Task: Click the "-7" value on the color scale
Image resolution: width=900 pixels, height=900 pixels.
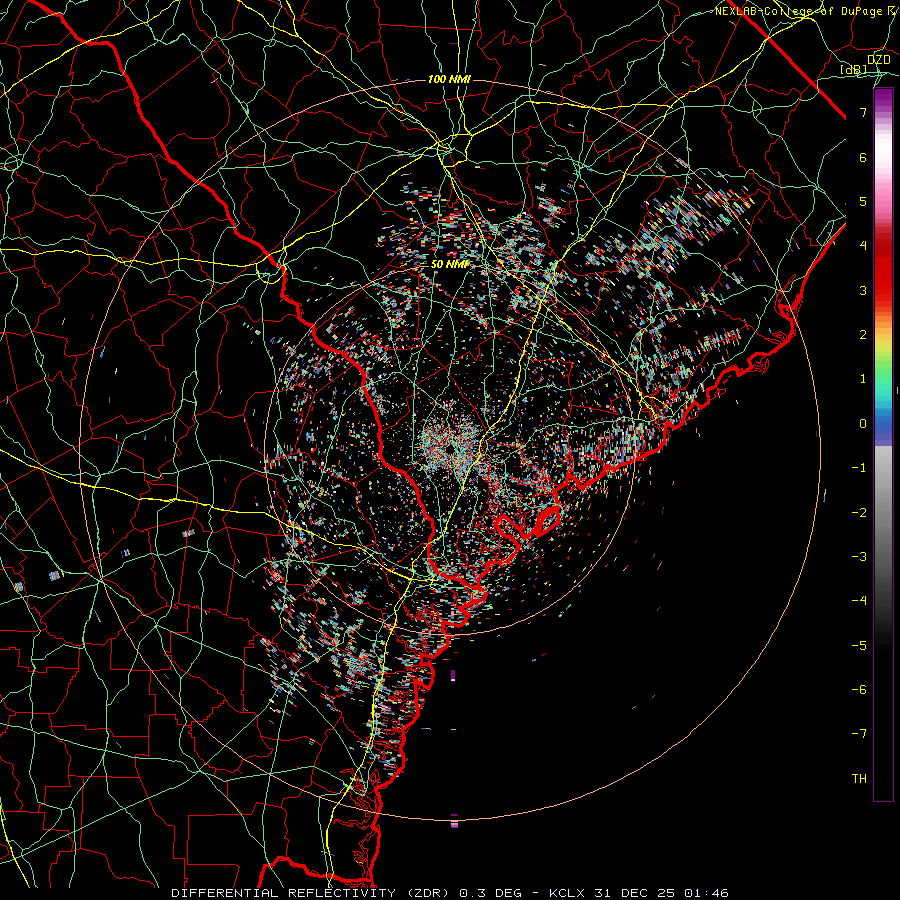Action: (859, 734)
